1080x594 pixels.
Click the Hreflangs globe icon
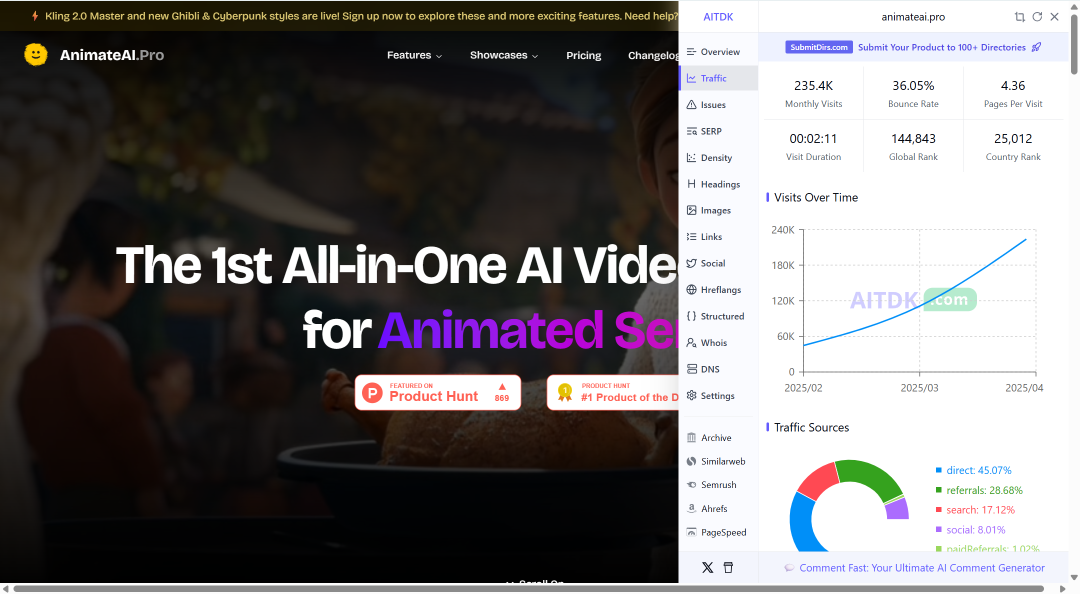click(x=692, y=289)
